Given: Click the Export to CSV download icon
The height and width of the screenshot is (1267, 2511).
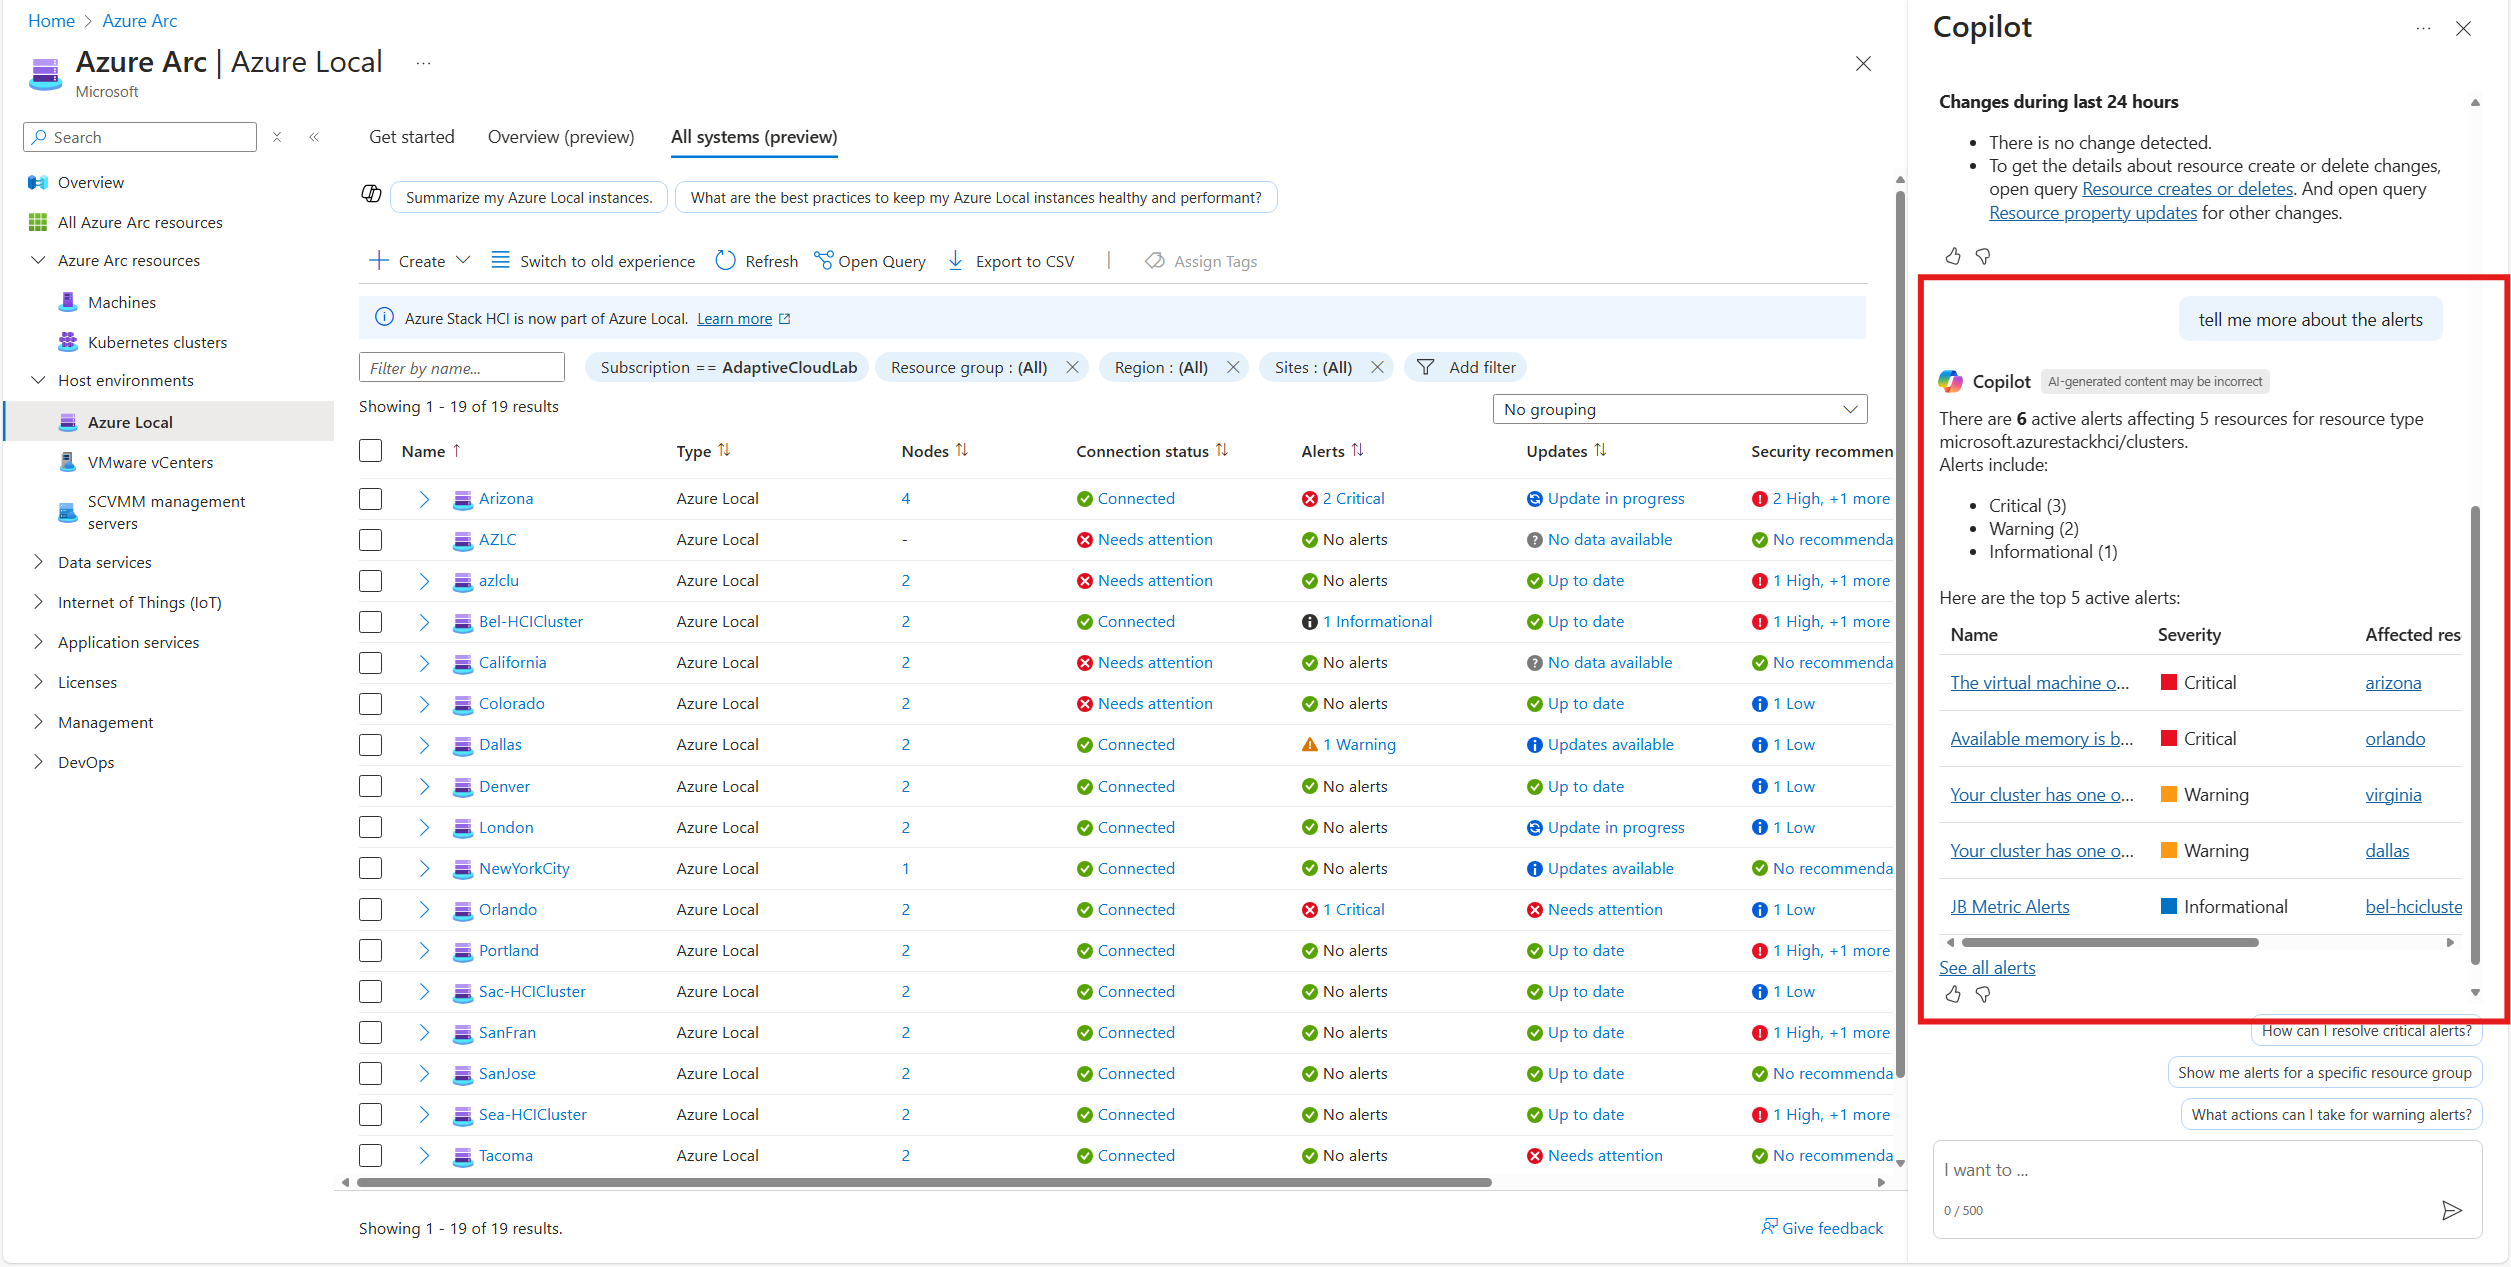Looking at the screenshot, I should tap(955, 261).
